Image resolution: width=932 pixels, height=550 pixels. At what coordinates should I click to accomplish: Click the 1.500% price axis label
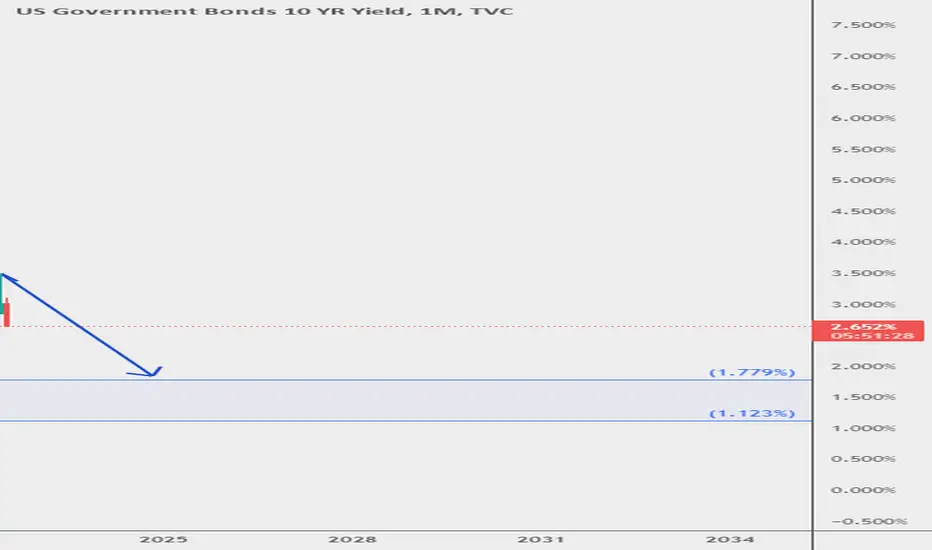[x=863, y=397]
